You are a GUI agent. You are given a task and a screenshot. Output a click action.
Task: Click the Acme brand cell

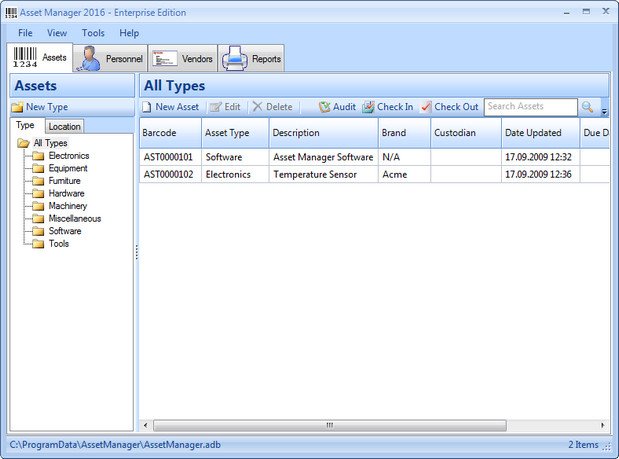pos(404,174)
